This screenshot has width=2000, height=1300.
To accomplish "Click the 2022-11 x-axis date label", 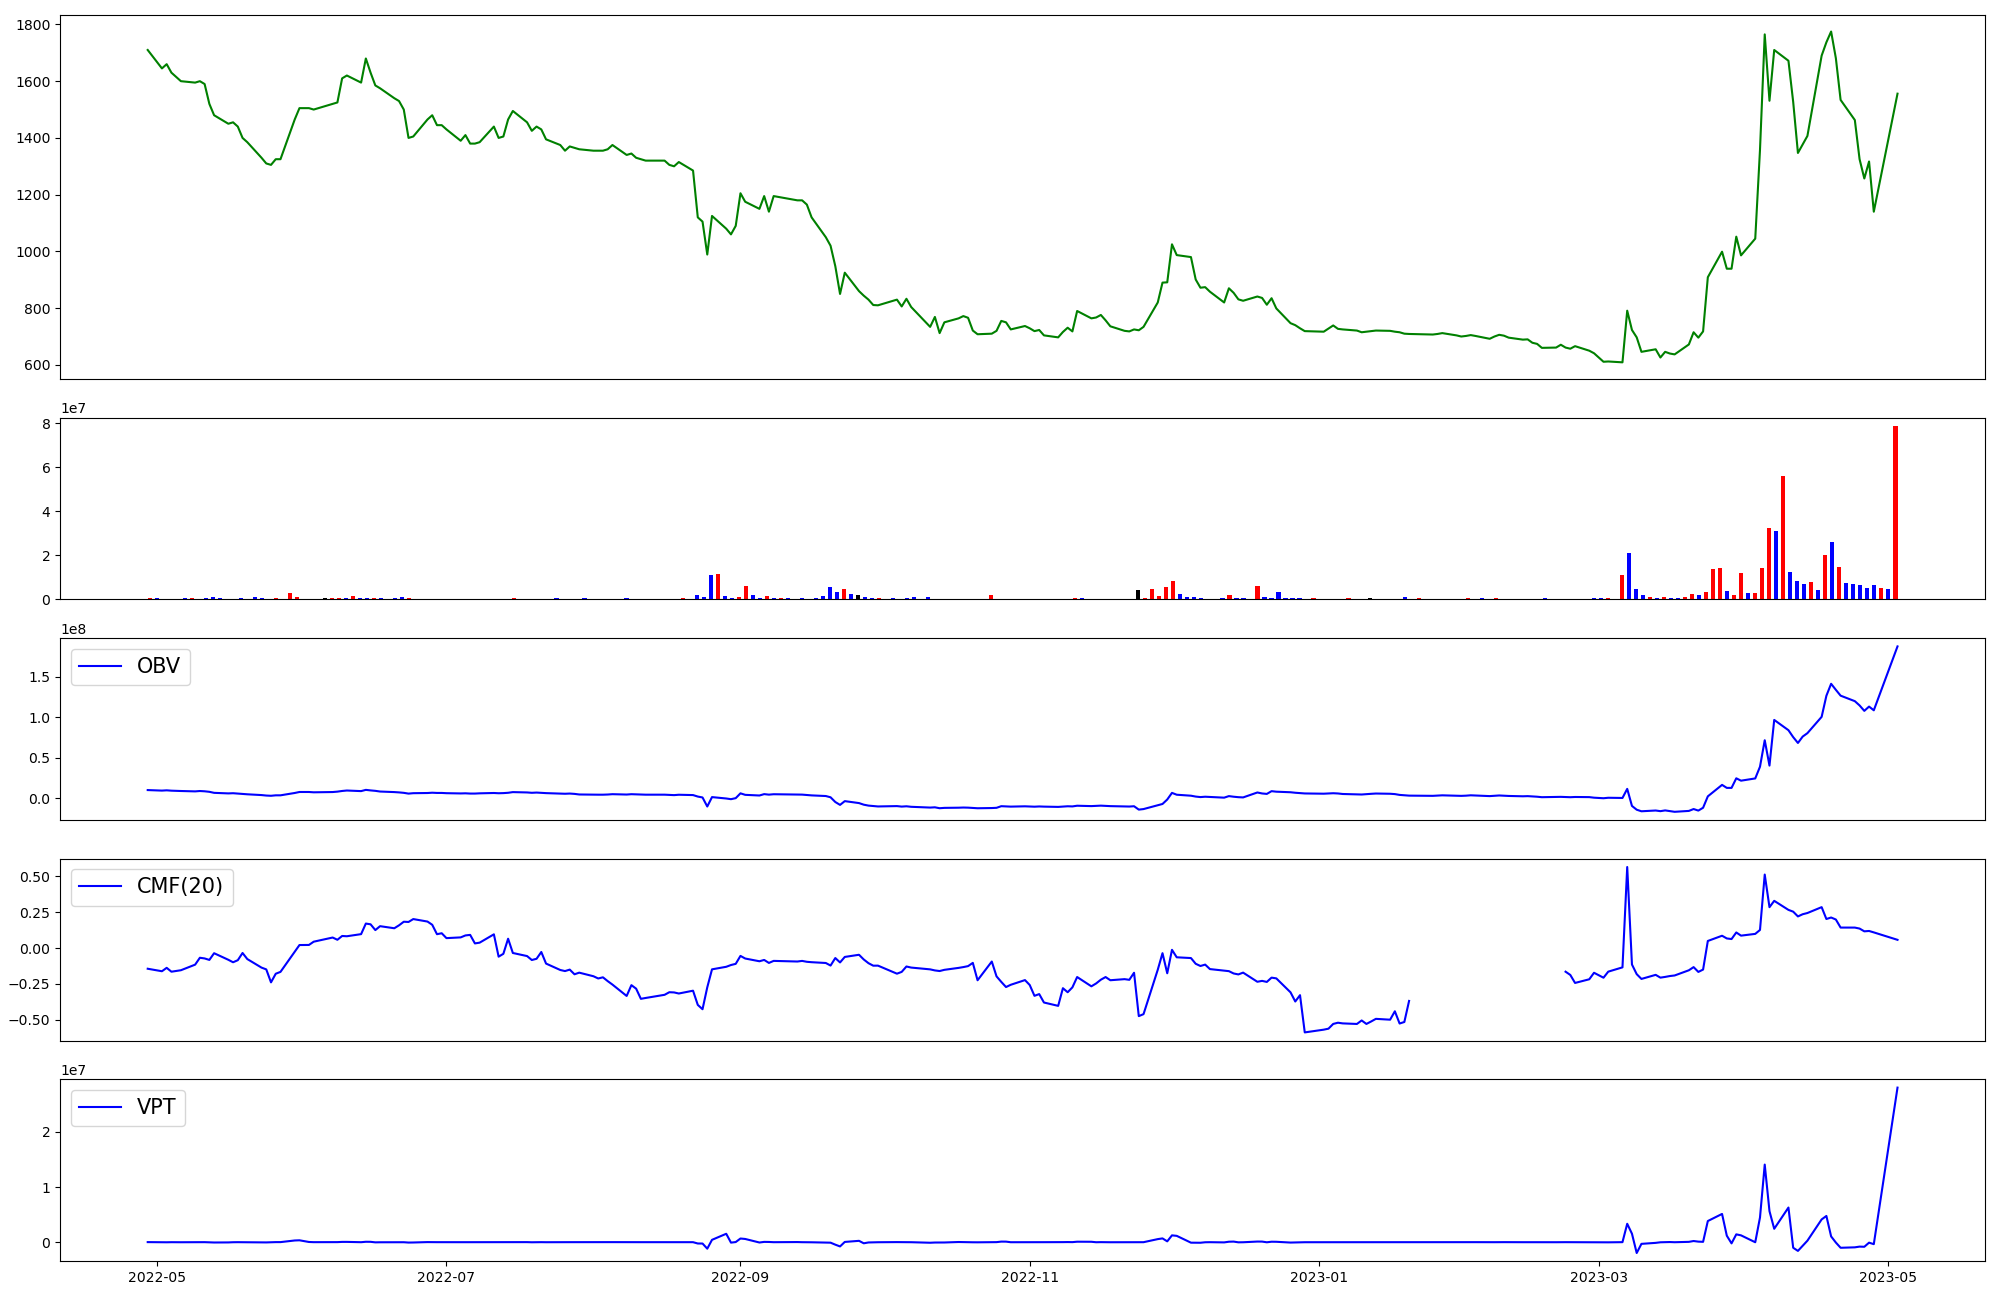I will point(1030,1277).
